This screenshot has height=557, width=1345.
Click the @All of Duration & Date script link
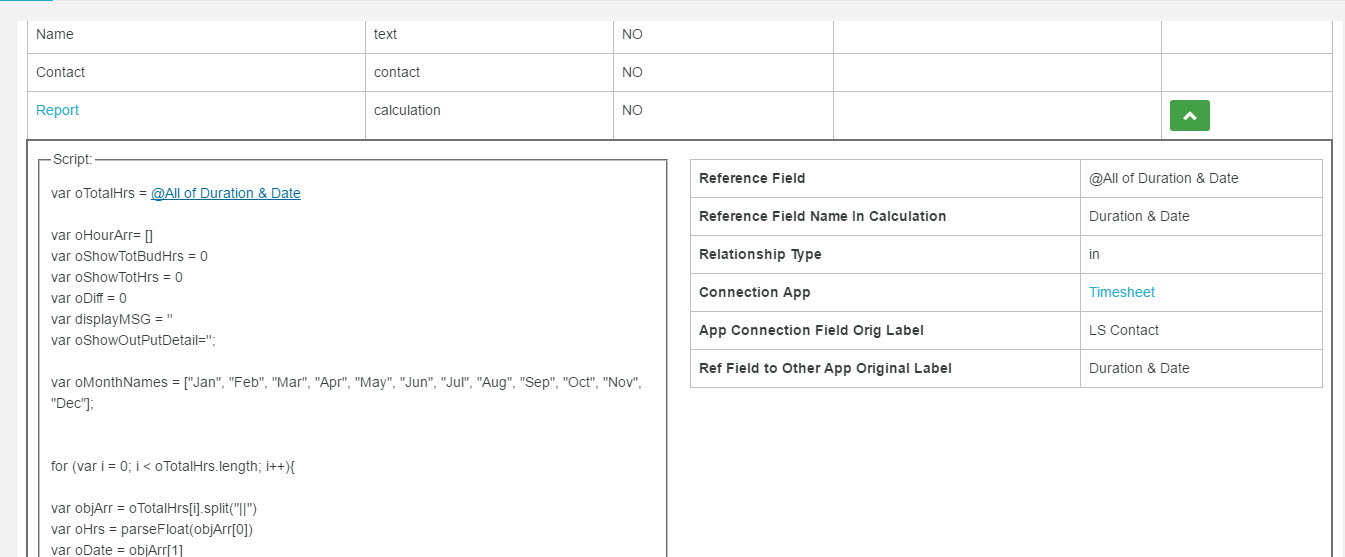pyautogui.click(x=225, y=194)
